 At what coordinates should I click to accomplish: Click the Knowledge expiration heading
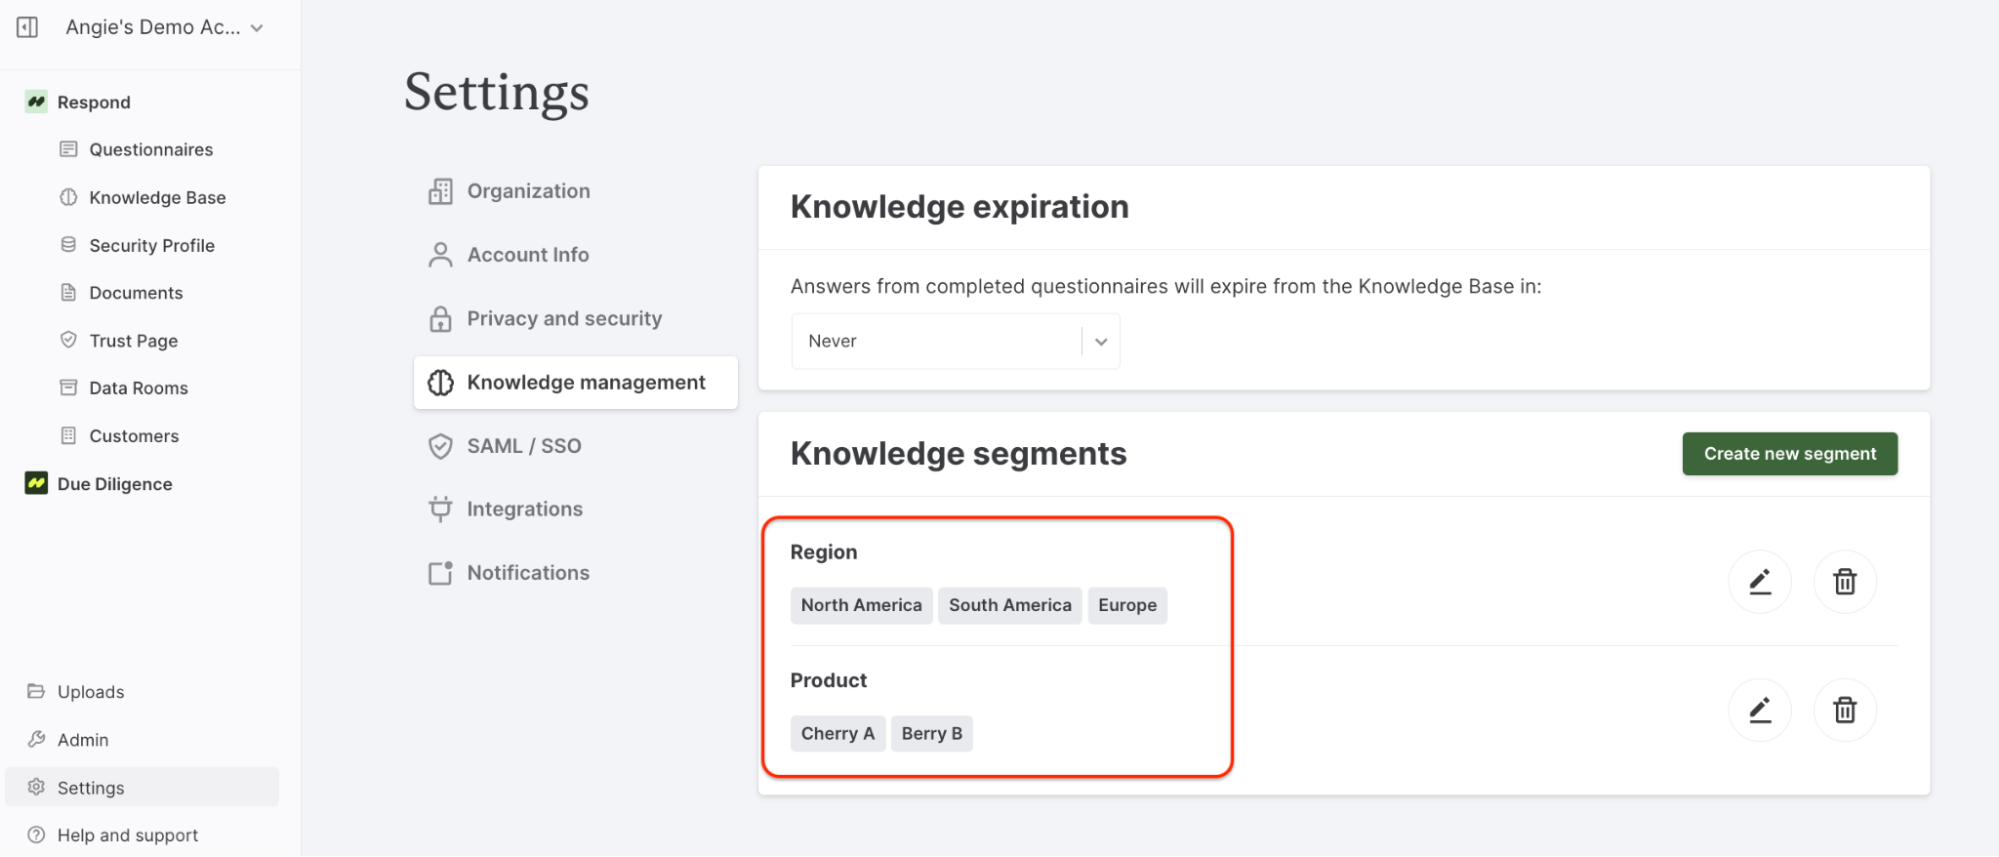pos(960,207)
